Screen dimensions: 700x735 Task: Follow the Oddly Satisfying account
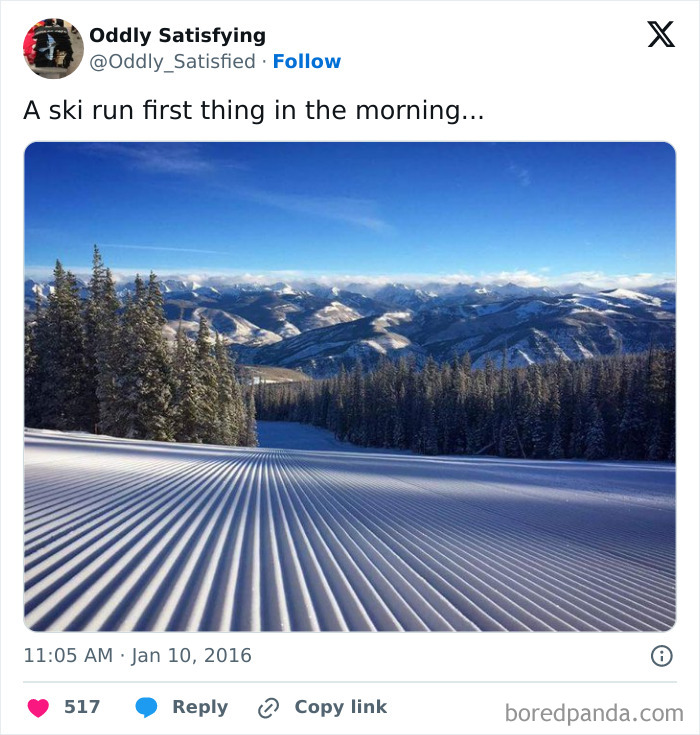[x=307, y=61]
